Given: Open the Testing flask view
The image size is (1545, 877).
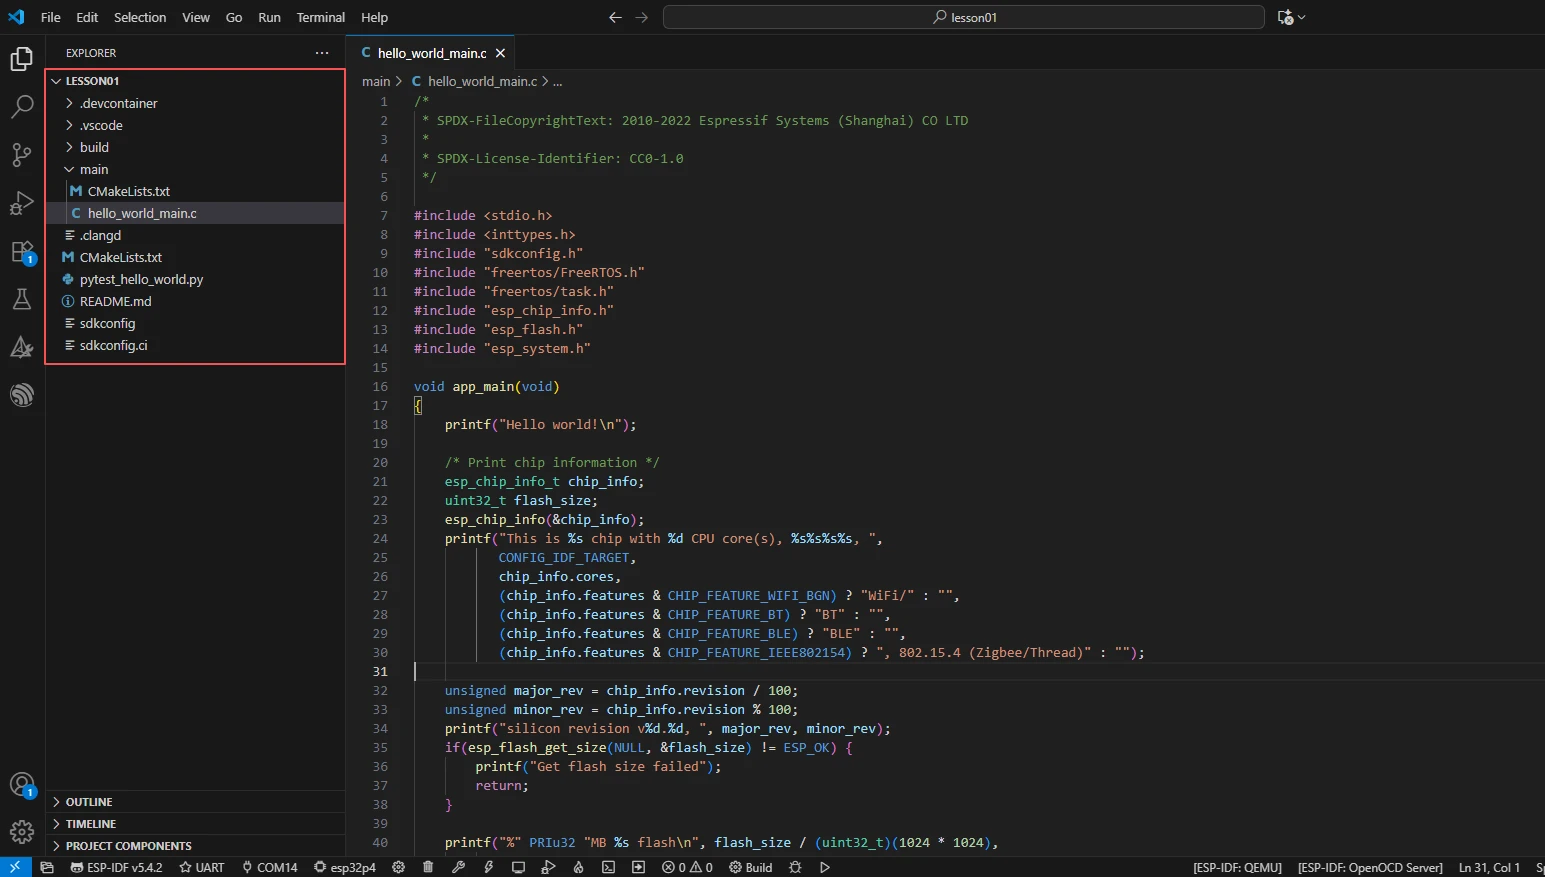Looking at the screenshot, I should click(22, 299).
